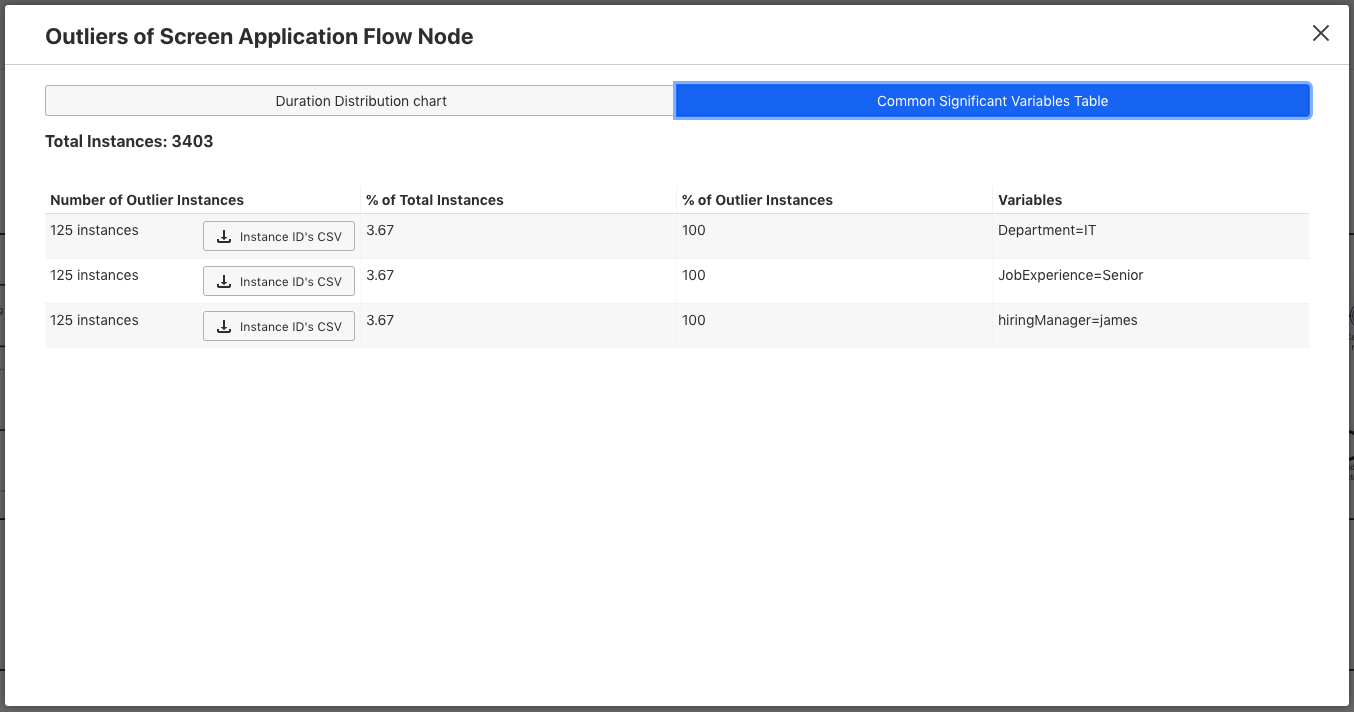The width and height of the screenshot is (1354, 712).
Task: Click 125 instances text in hiringManager=james row
Action: [94, 320]
